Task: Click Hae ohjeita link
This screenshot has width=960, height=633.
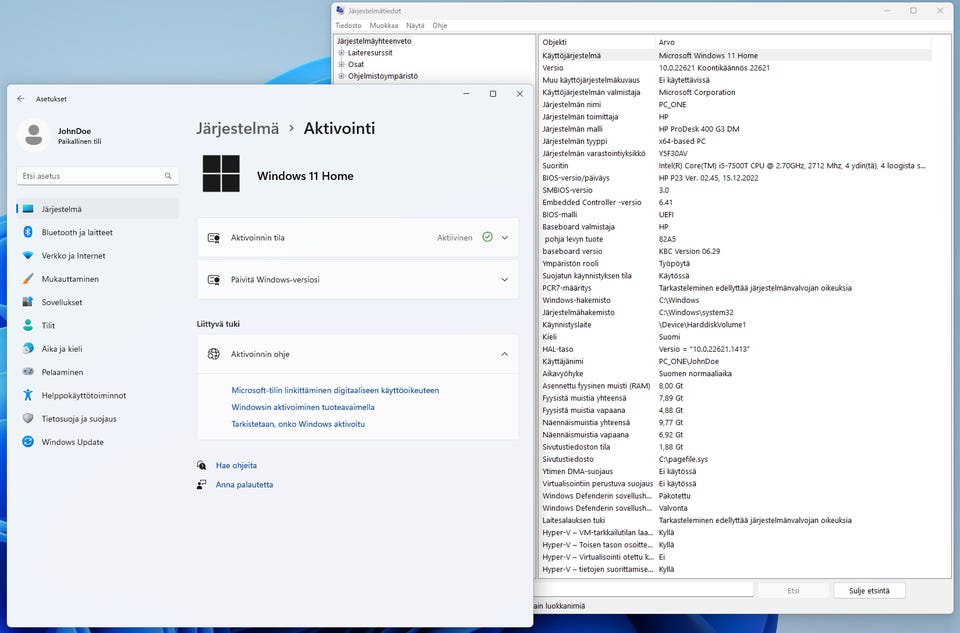Action: 236,465
